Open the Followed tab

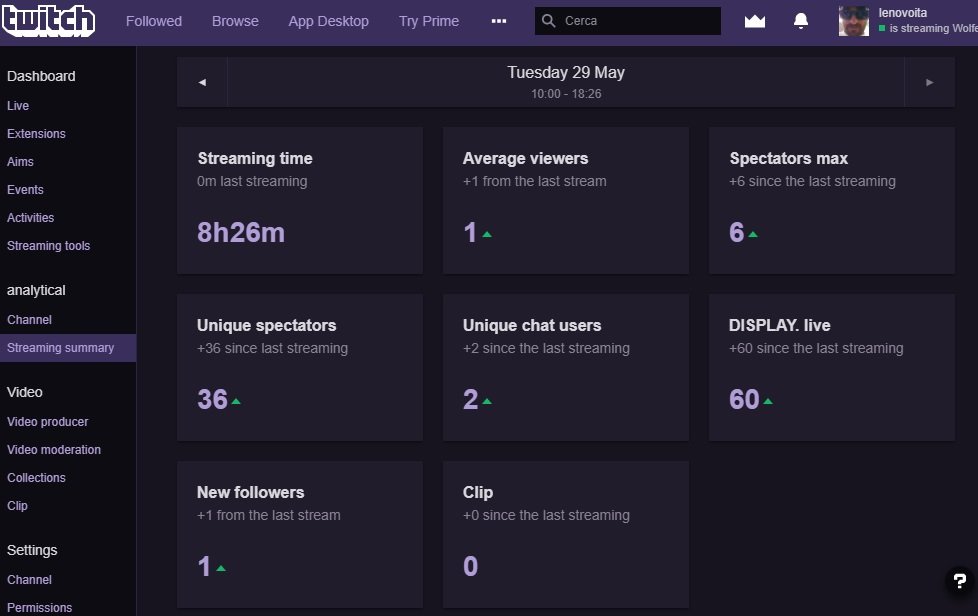pyautogui.click(x=153, y=21)
